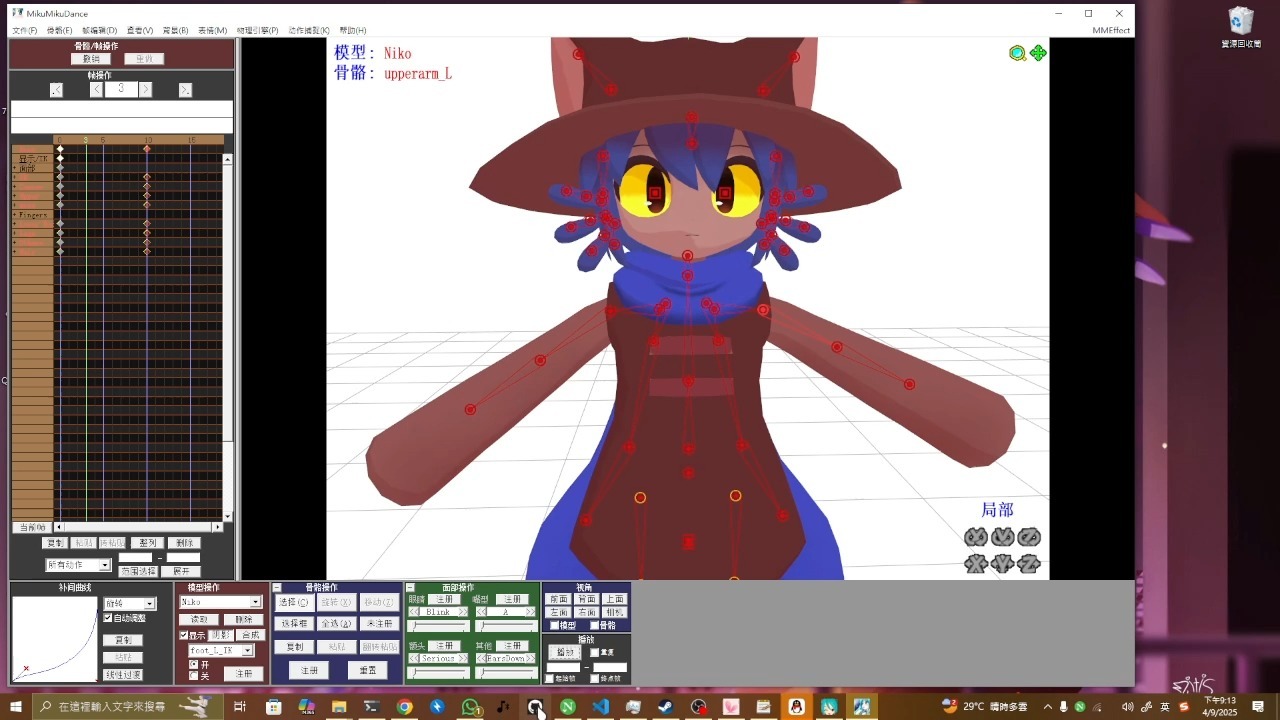Select the IK on radio button
This screenshot has width=1280, height=720.
[194, 664]
